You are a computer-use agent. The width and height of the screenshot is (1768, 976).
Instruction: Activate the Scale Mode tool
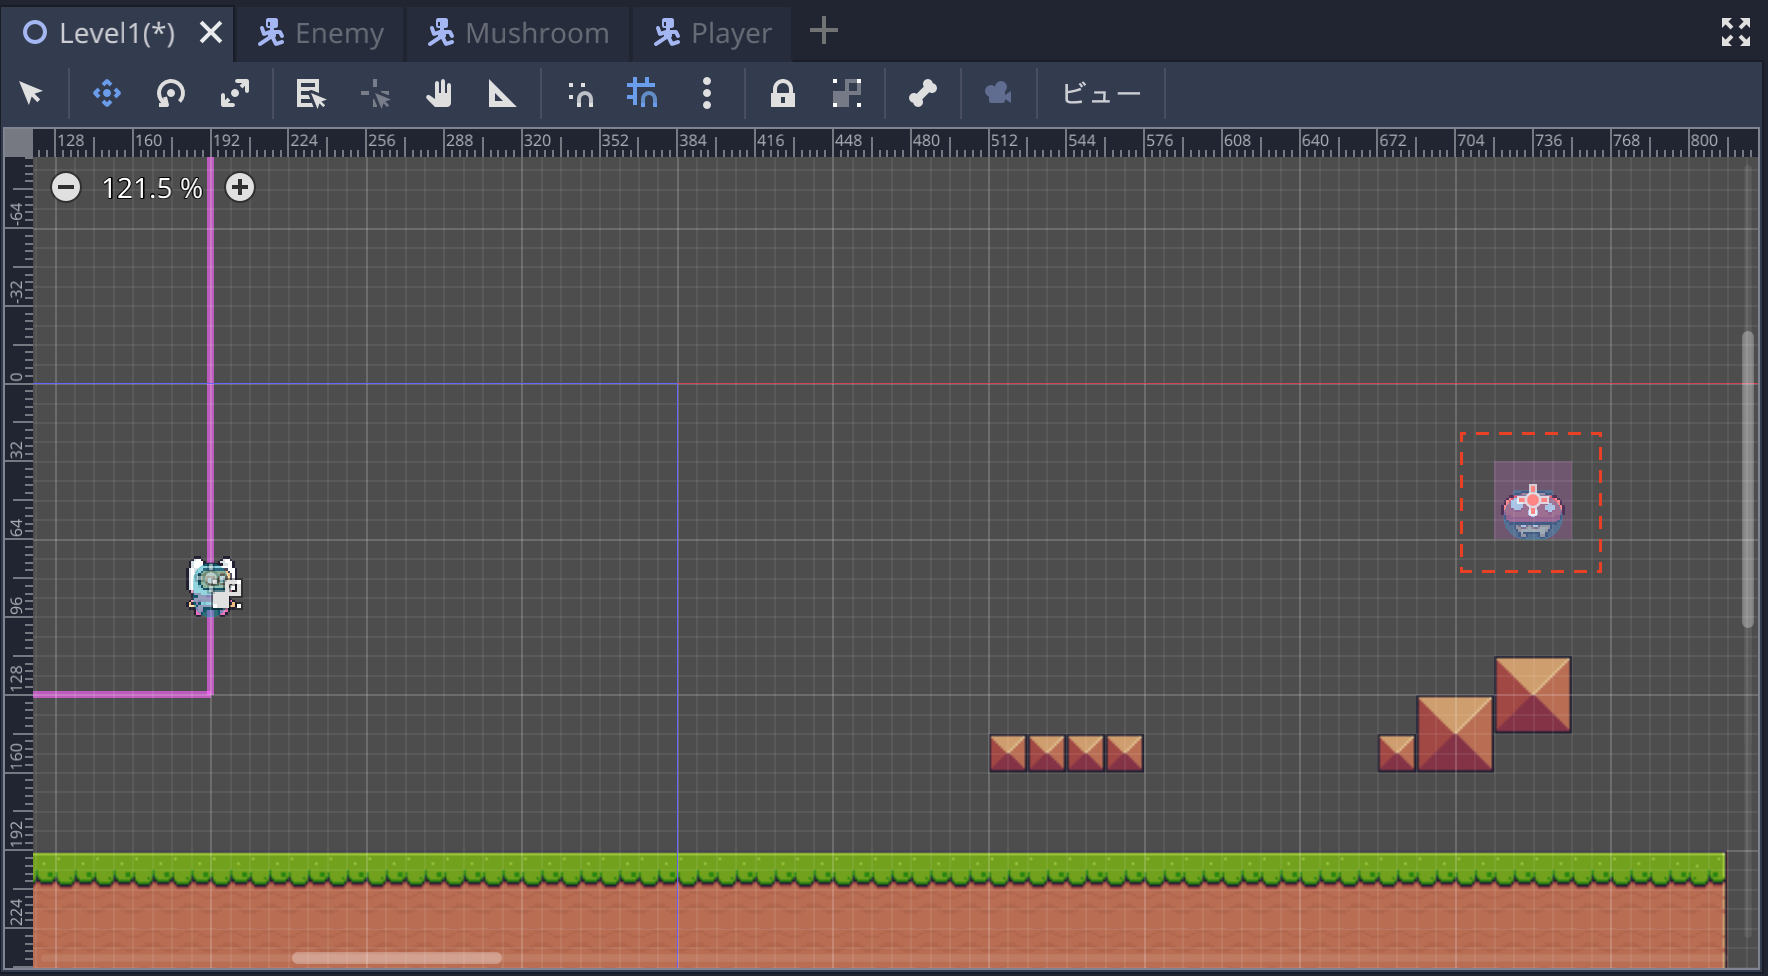(x=235, y=94)
